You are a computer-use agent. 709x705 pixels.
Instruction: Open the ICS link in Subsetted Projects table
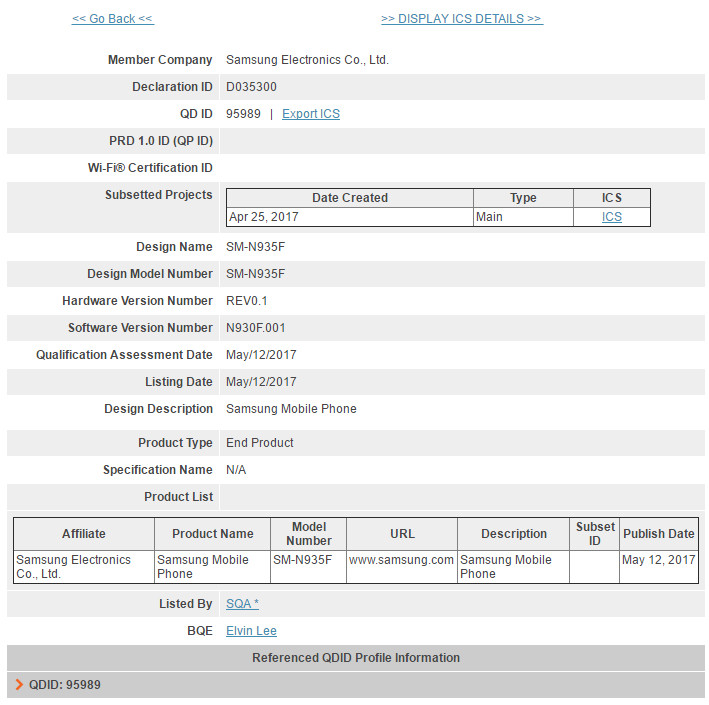(611, 217)
